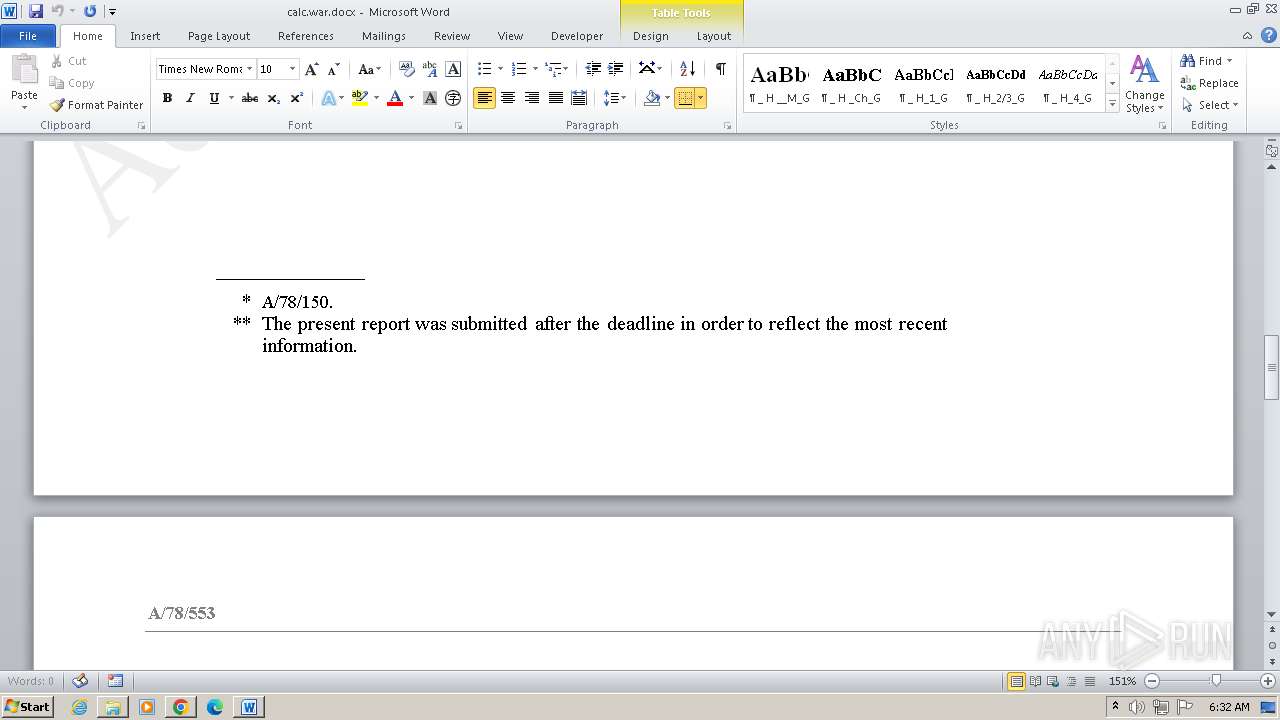Toggle Show/Hide paragraph marks

click(x=720, y=69)
